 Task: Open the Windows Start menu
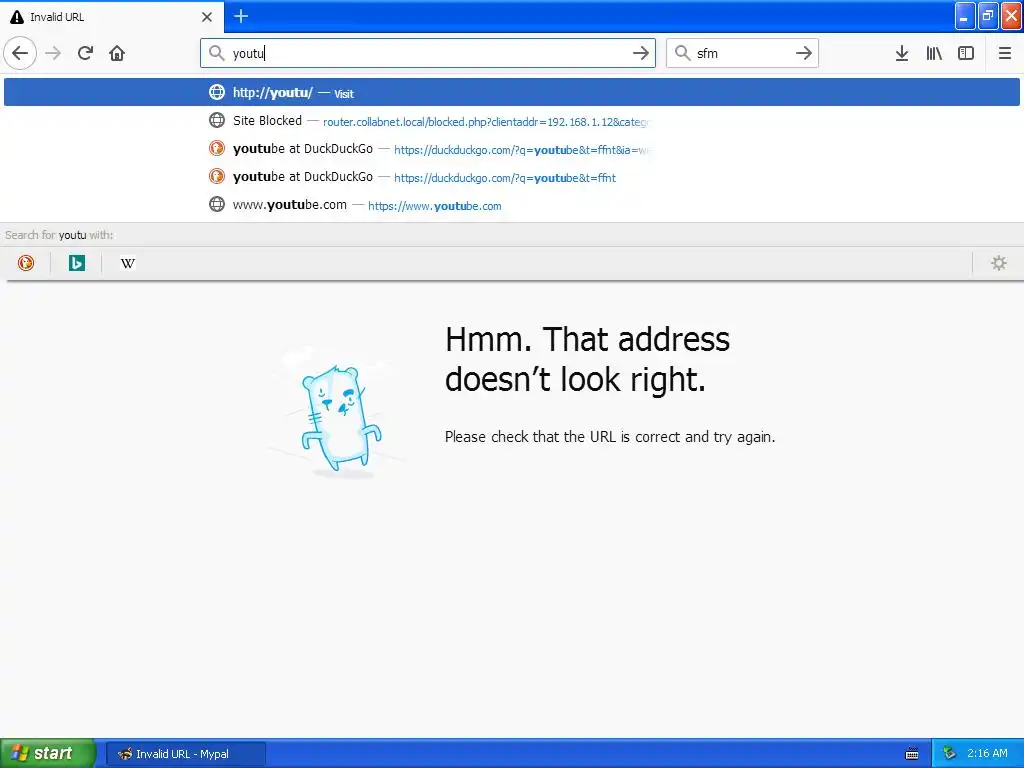(48, 753)
